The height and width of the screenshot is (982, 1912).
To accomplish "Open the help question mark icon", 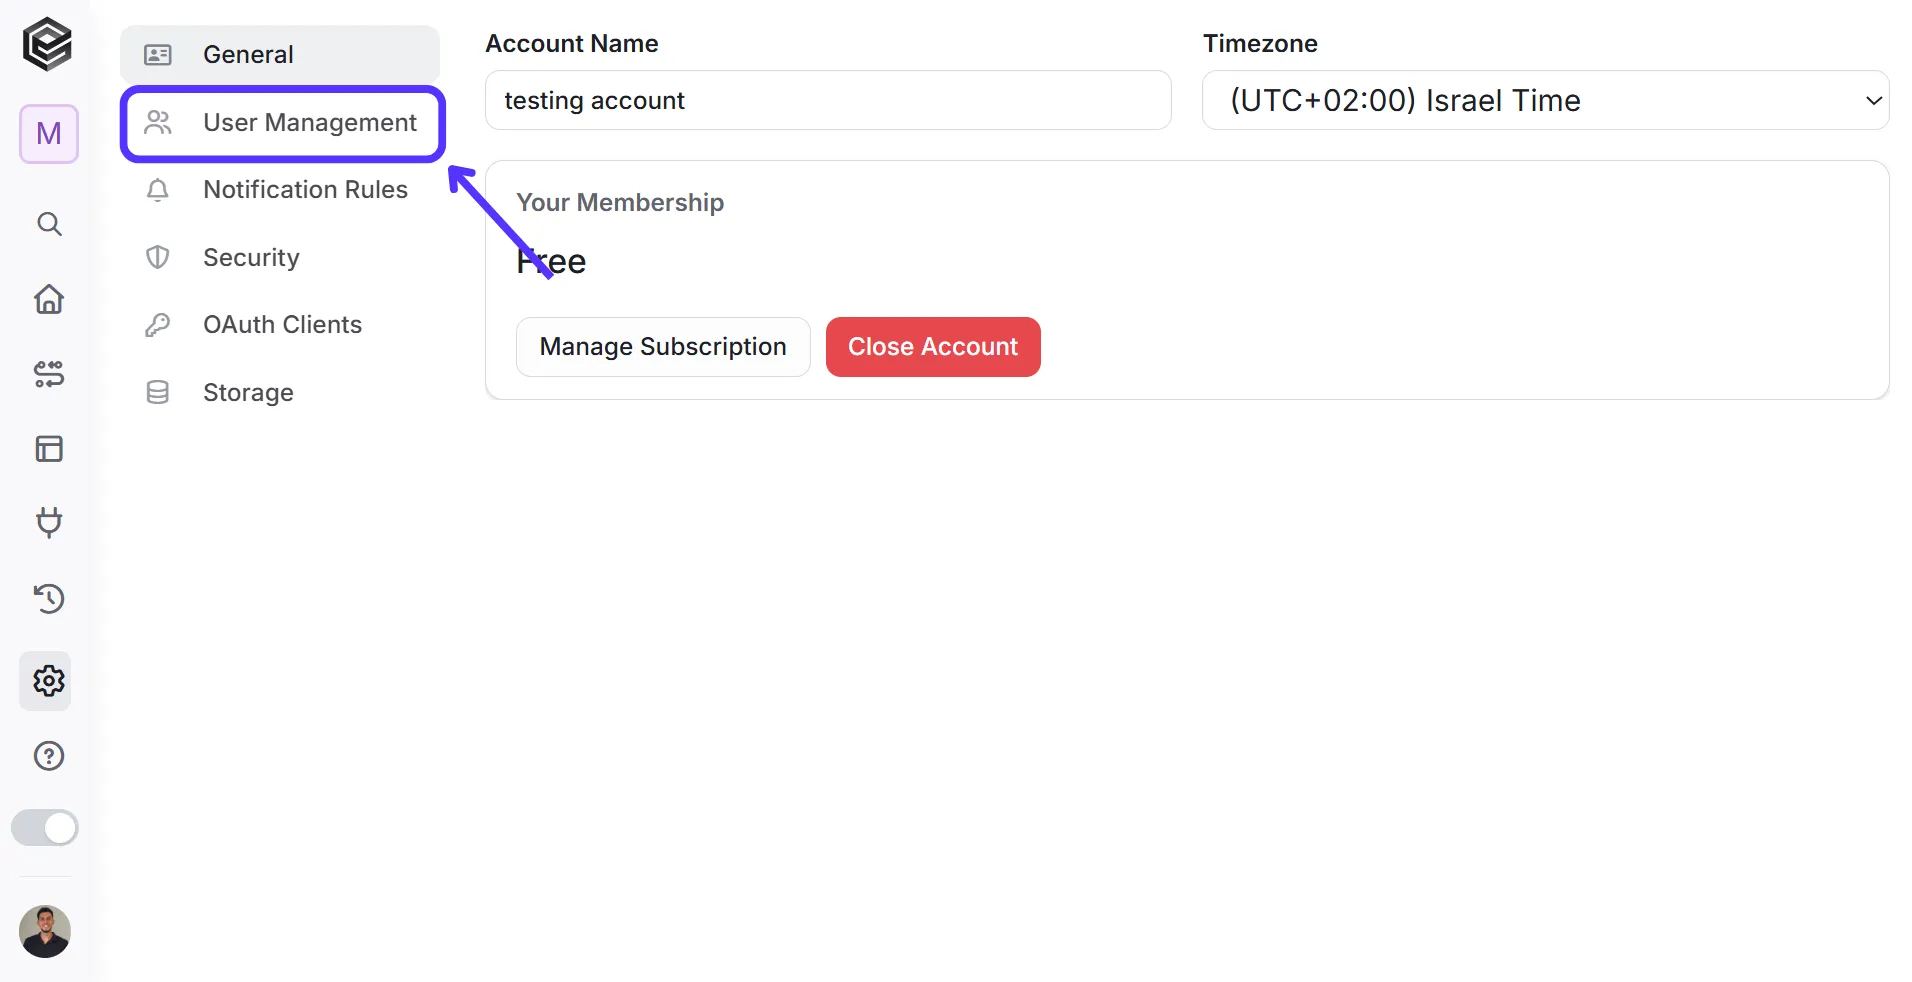I will click(49, 756).
